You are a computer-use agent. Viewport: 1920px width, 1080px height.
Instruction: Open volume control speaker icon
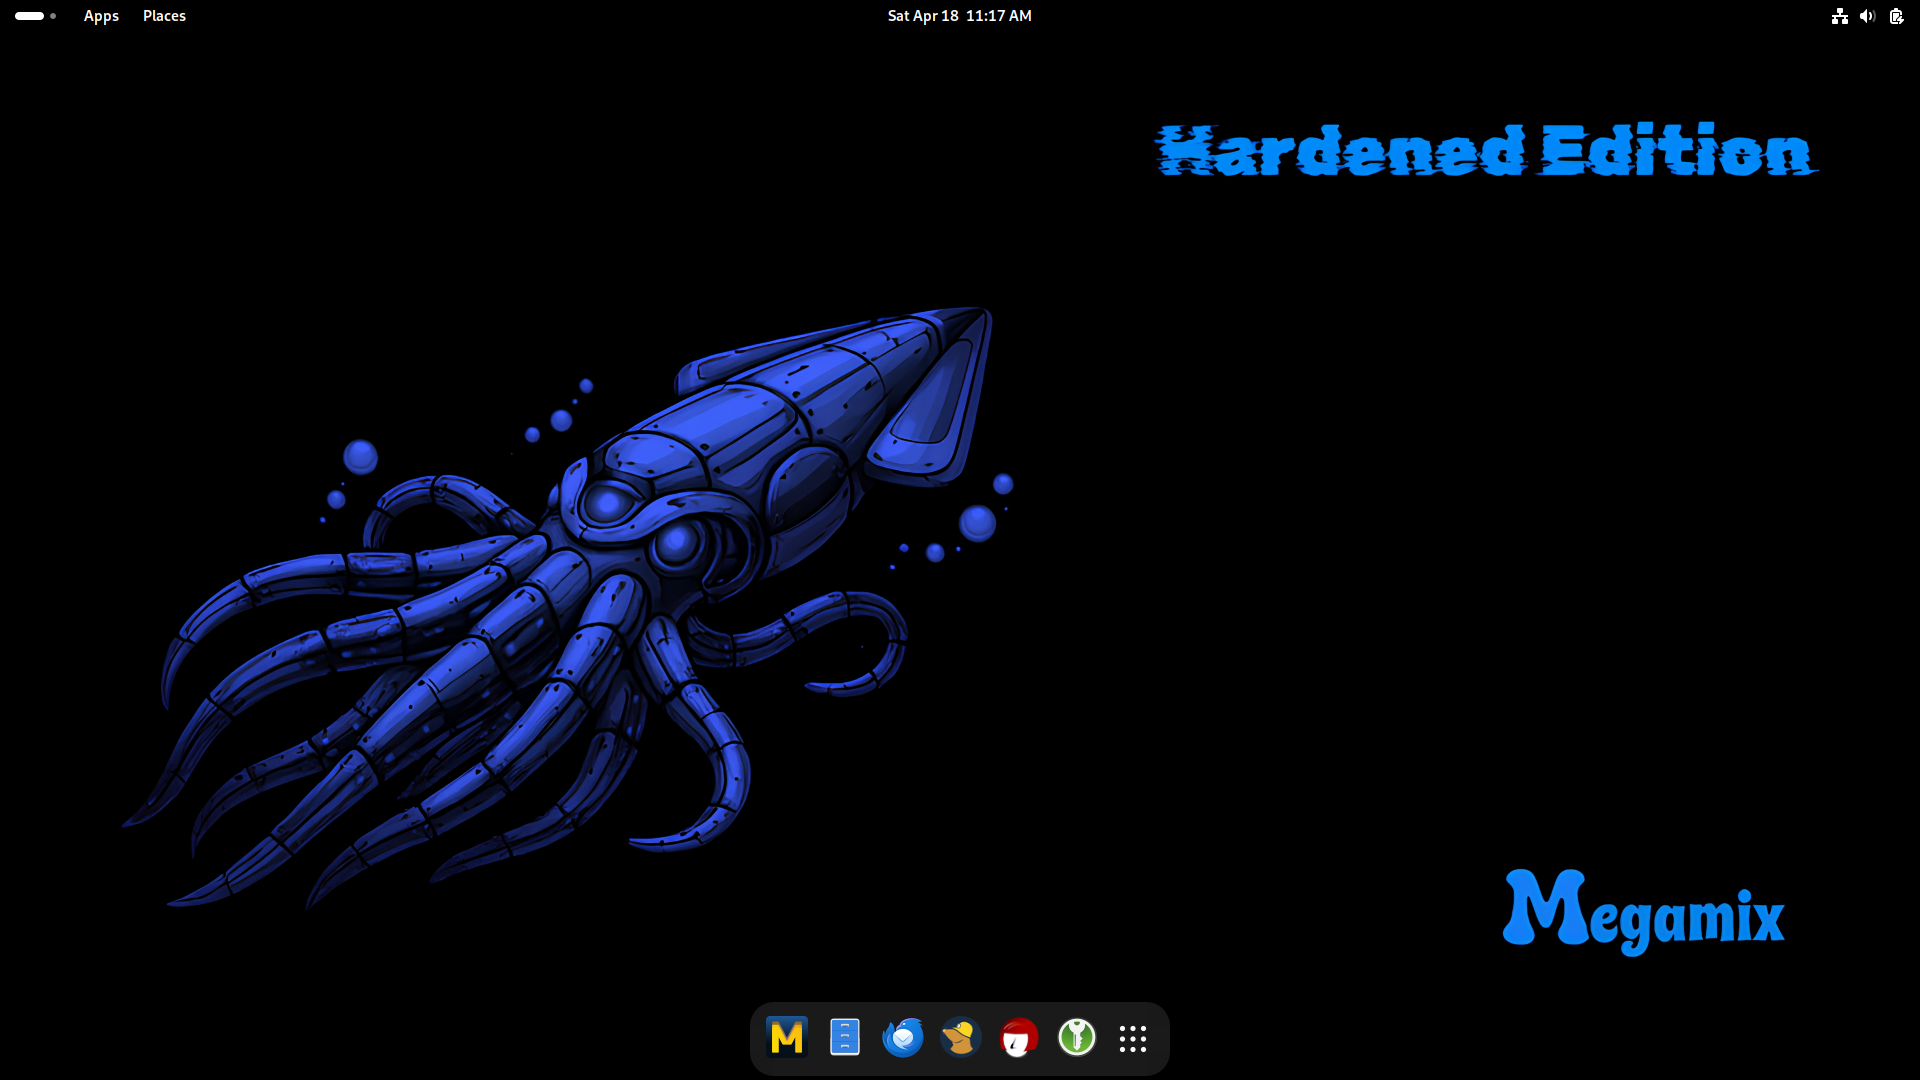[x=1867, y=16]
